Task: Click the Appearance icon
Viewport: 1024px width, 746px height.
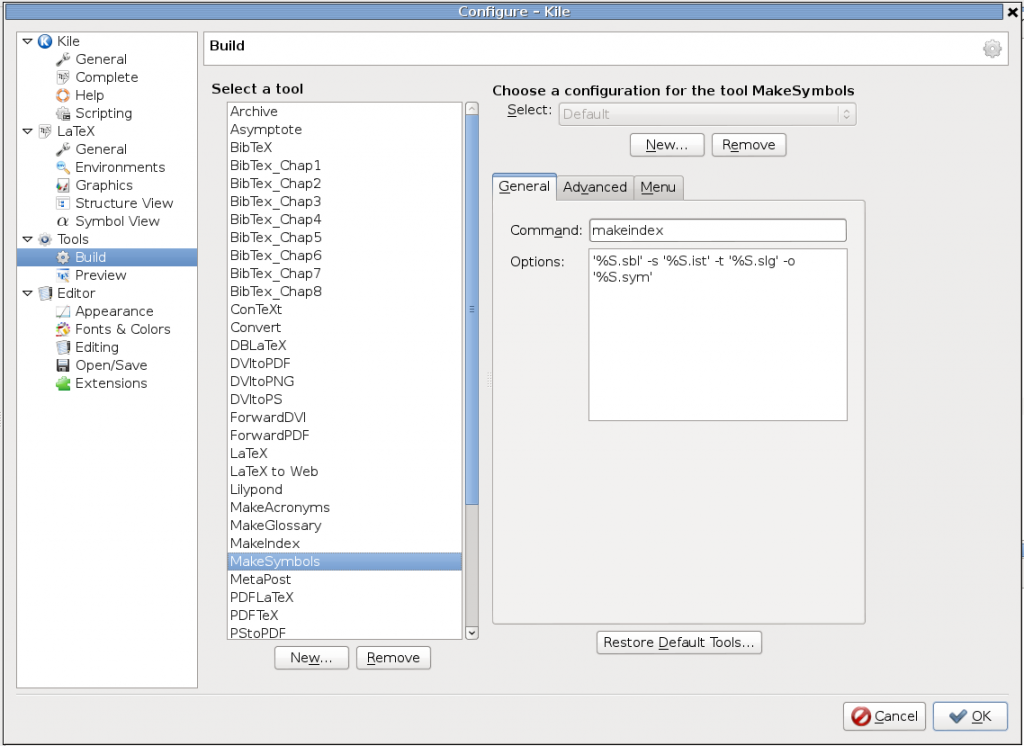Action: click(63, 311)
